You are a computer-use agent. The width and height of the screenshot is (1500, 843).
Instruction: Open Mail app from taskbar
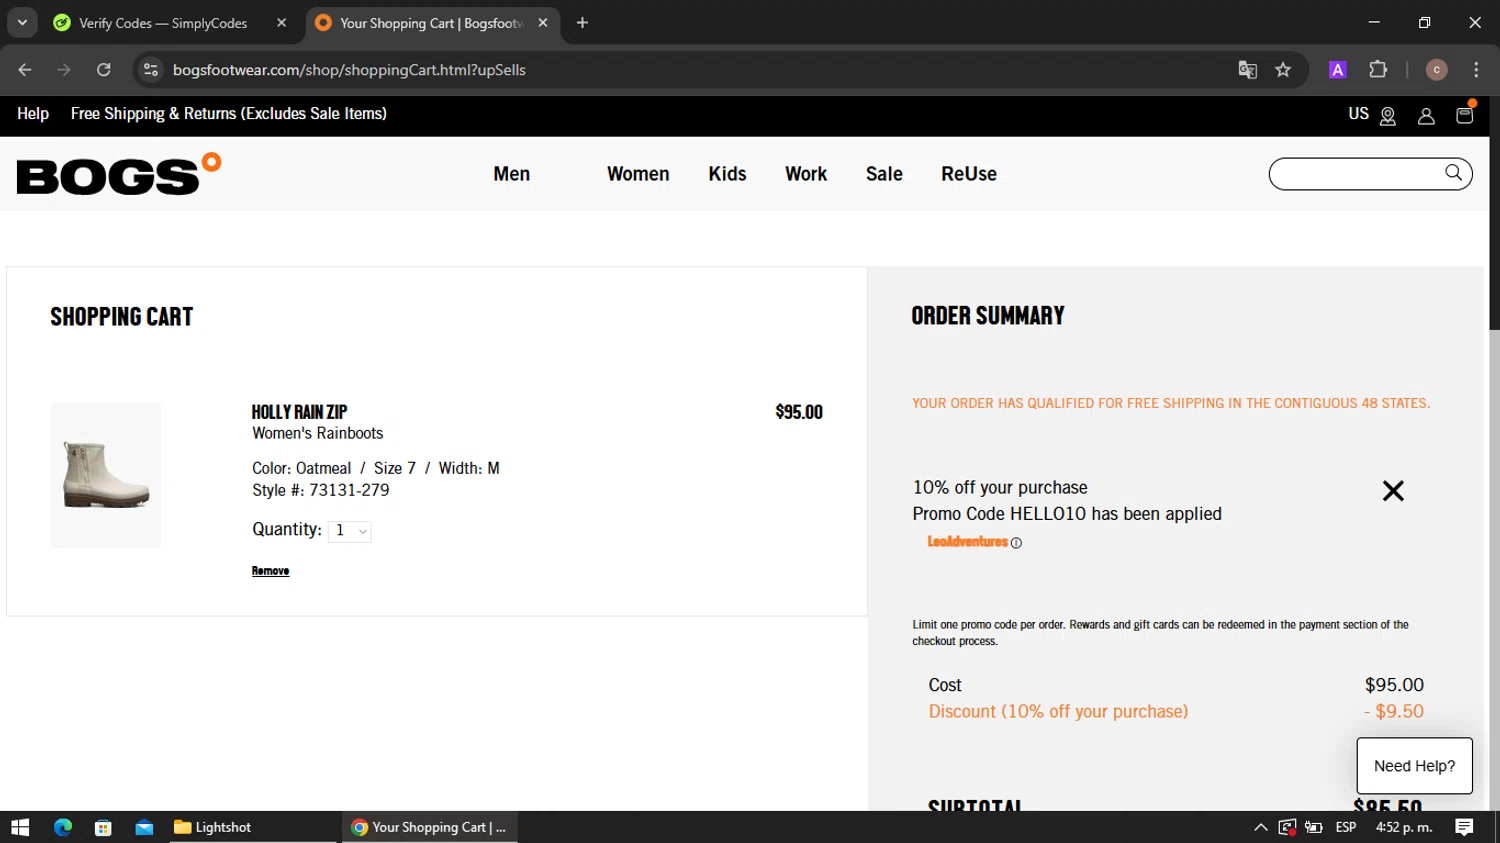click(x=144, y=827)
